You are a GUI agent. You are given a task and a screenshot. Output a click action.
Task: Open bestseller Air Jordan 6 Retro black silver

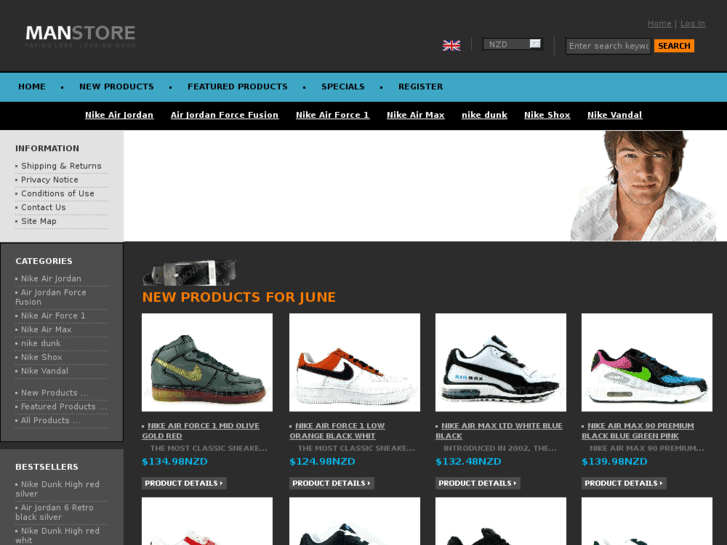pyautogui.click(x=54, y=512)
